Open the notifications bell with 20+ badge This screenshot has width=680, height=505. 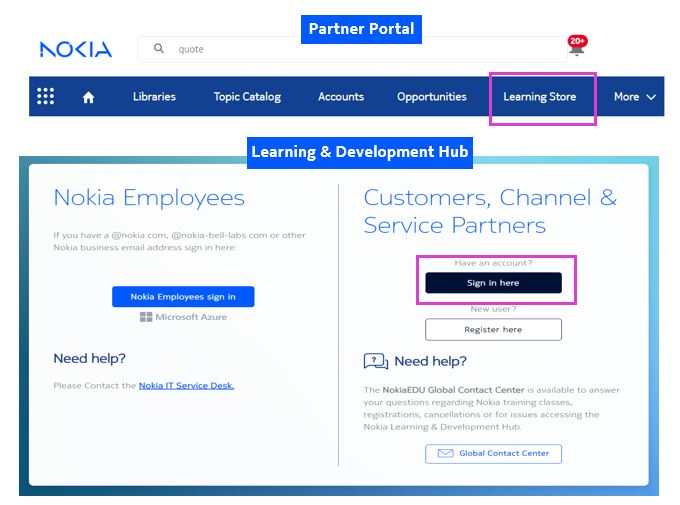click(x=576, y=47)
